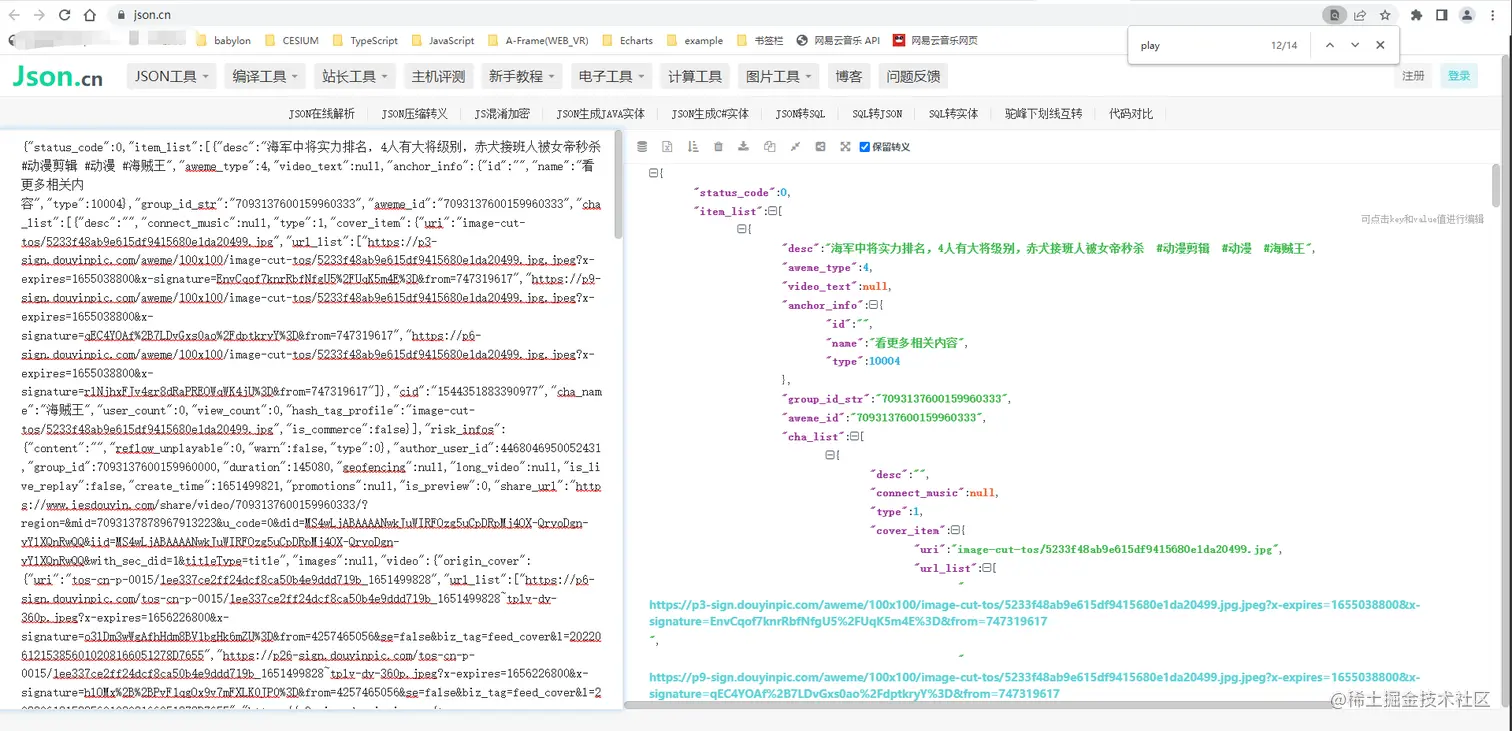
Task: Open the browser profile avatar
Action: tap(1467, 15)
